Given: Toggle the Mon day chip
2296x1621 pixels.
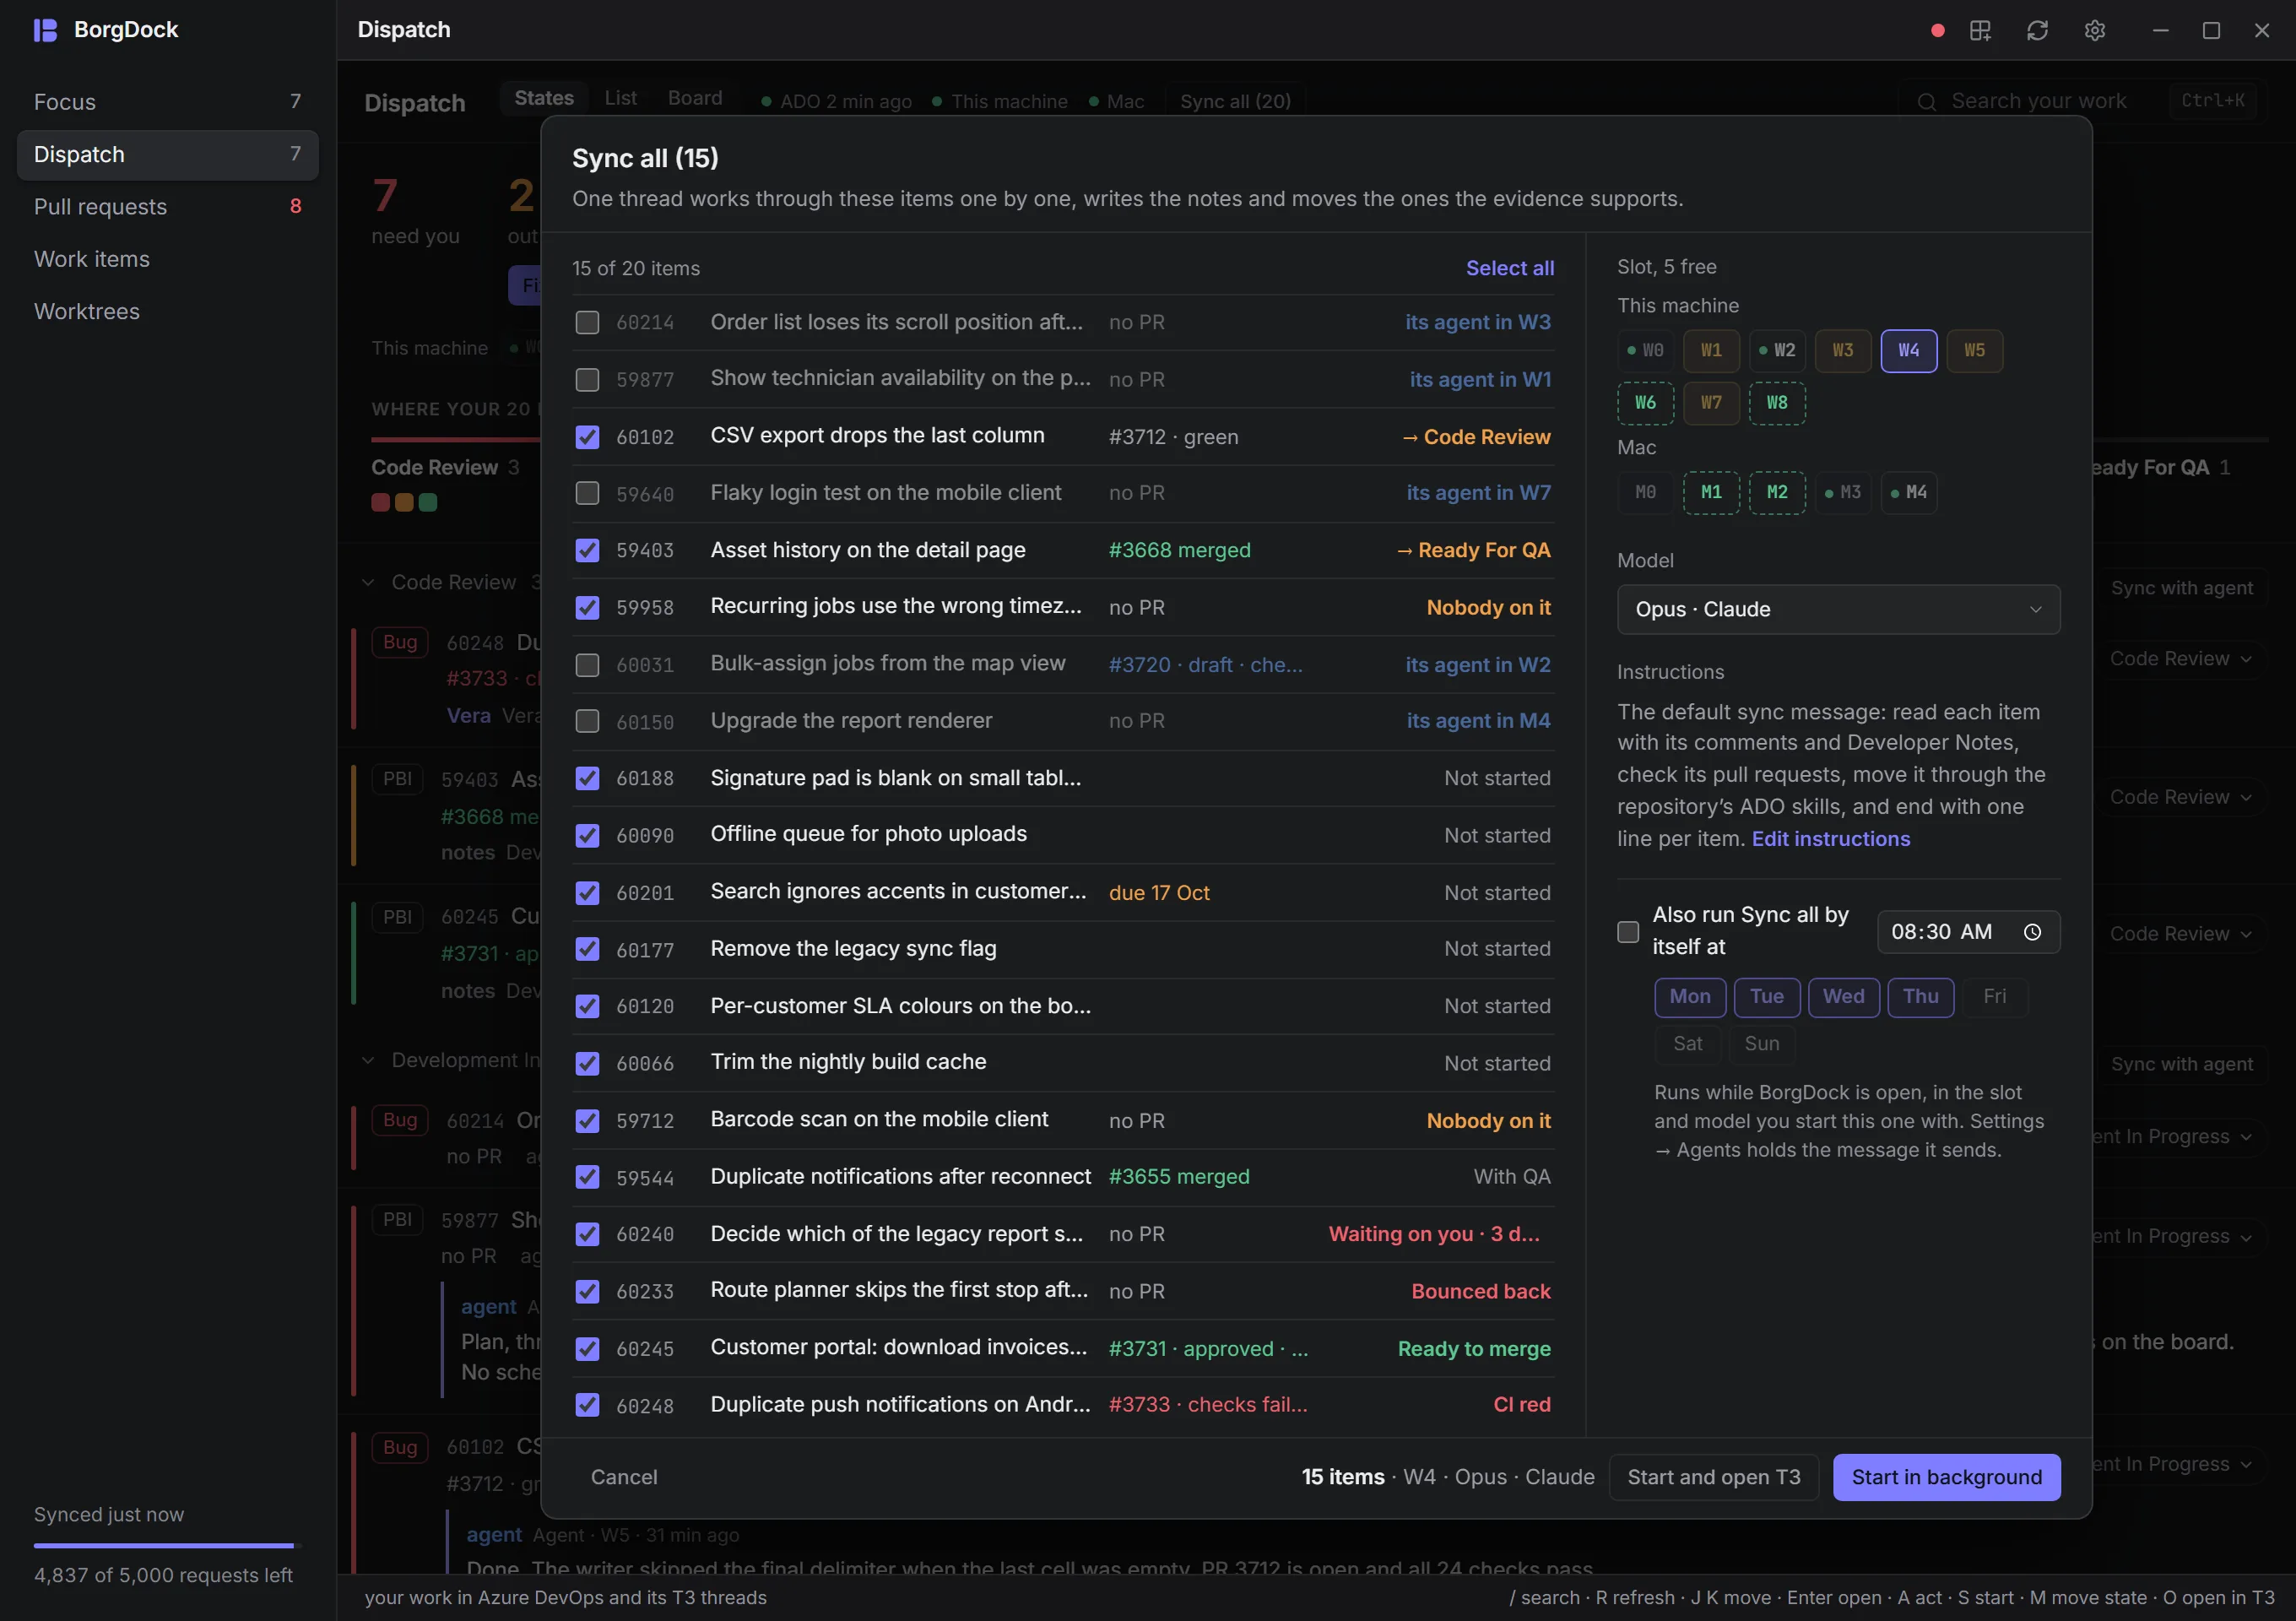Looking at the screenshot, I should coord(1689,997).
